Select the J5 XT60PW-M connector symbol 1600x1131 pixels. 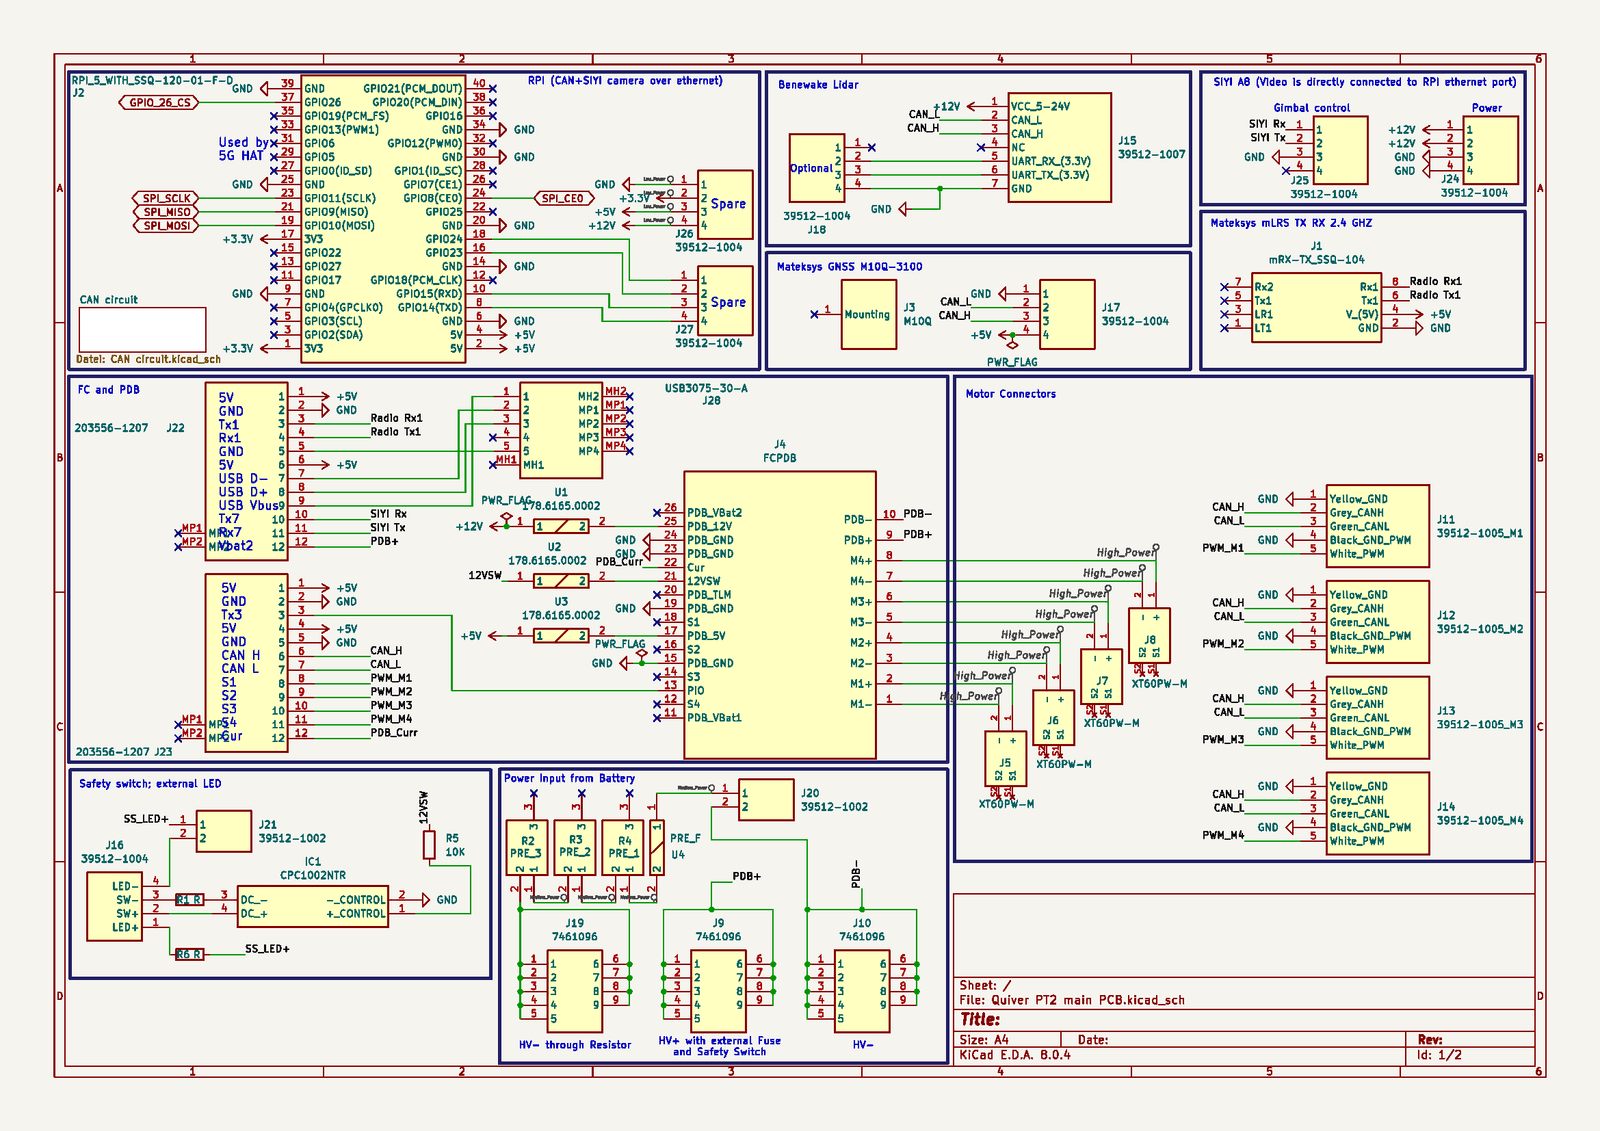coord(1005,759)
